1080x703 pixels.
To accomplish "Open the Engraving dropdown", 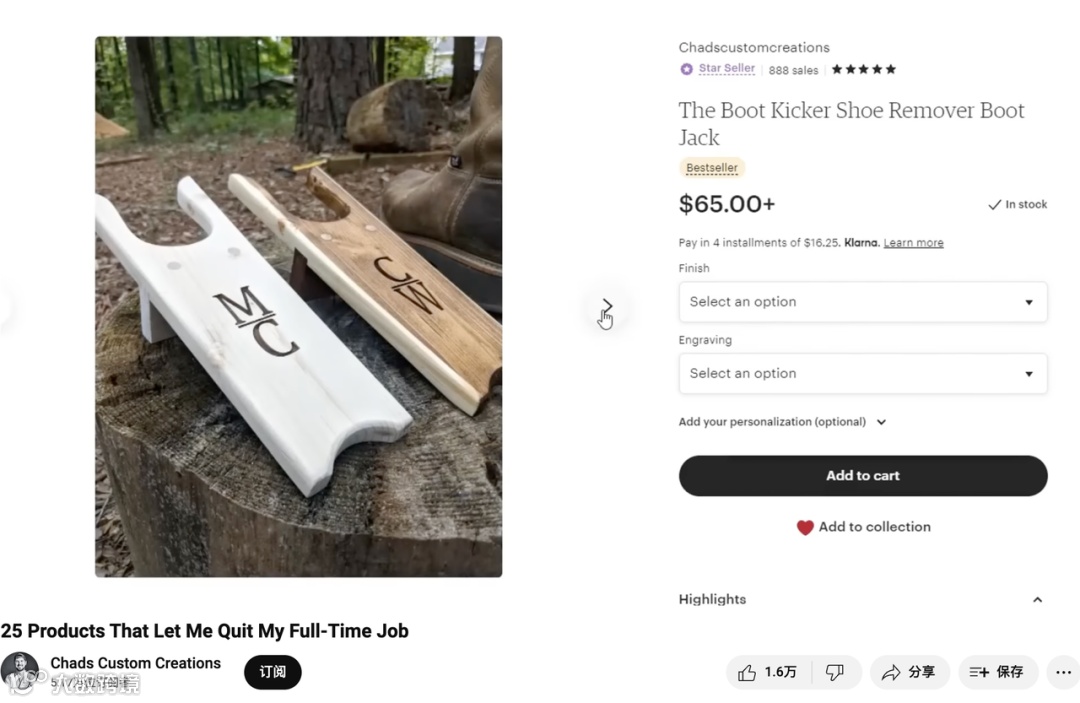I will point(862,374).
